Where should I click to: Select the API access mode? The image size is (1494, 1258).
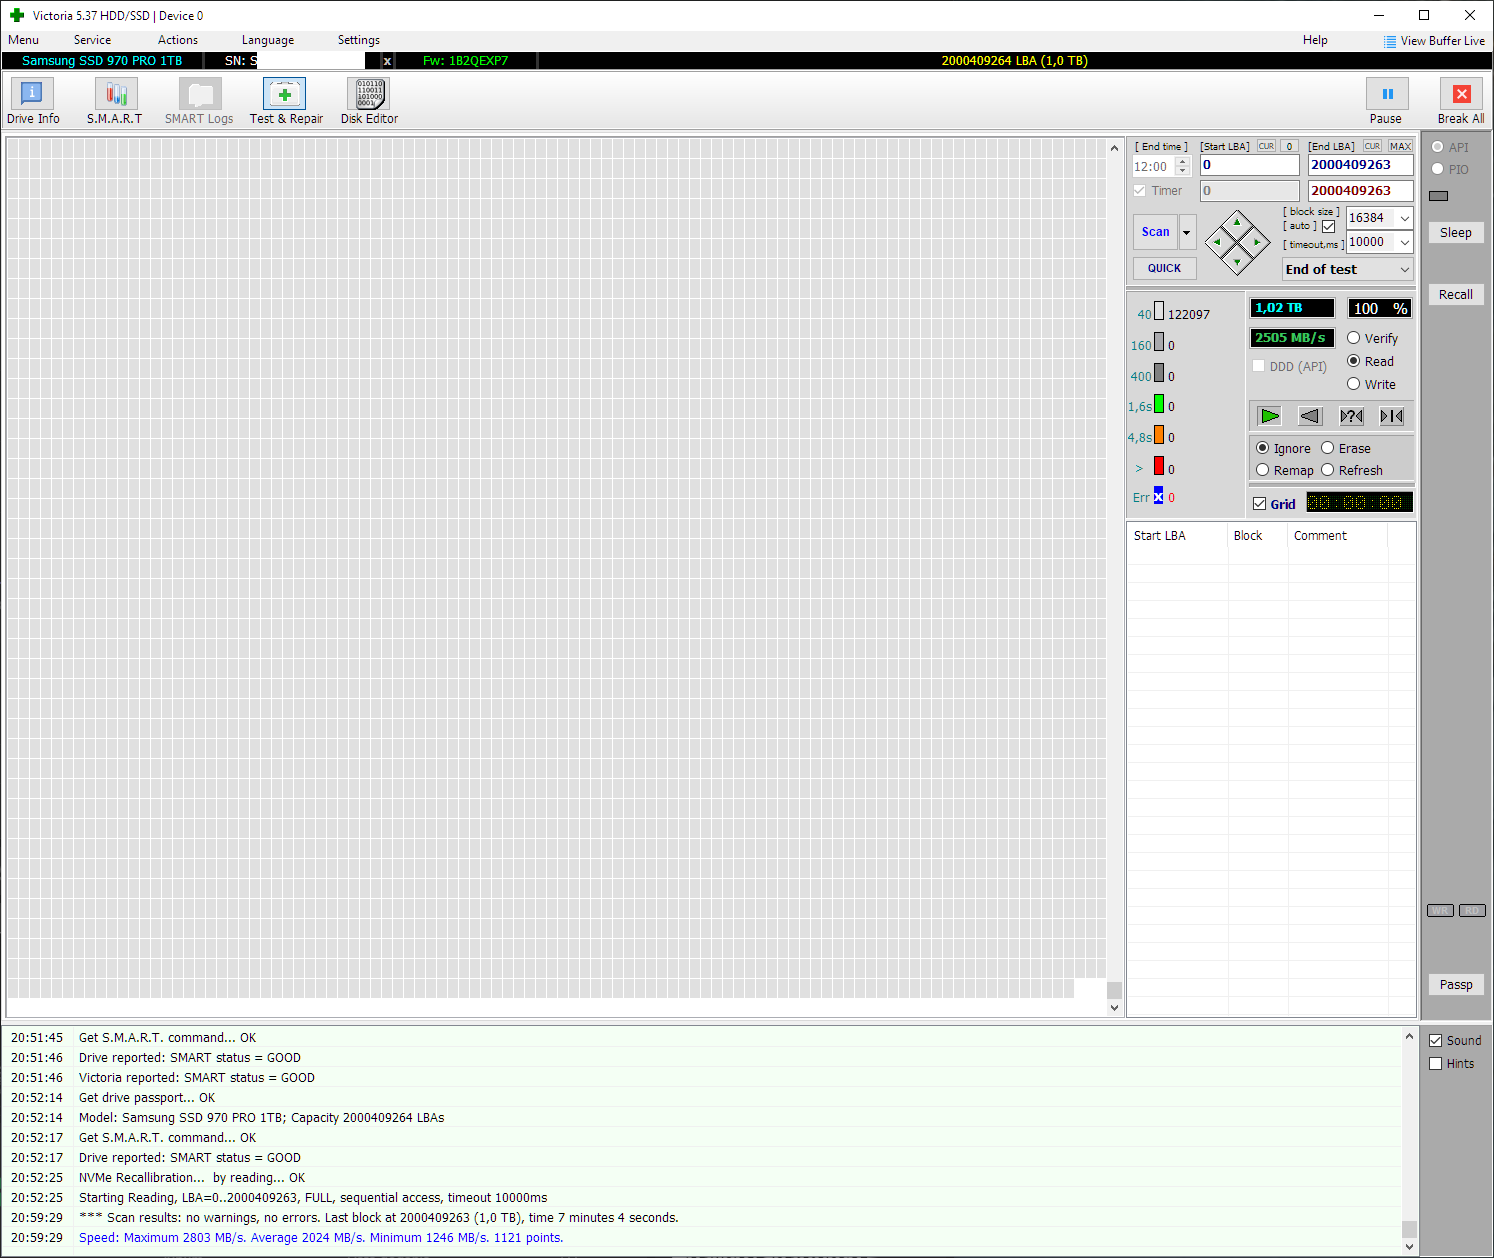(x=1438, y=147)
